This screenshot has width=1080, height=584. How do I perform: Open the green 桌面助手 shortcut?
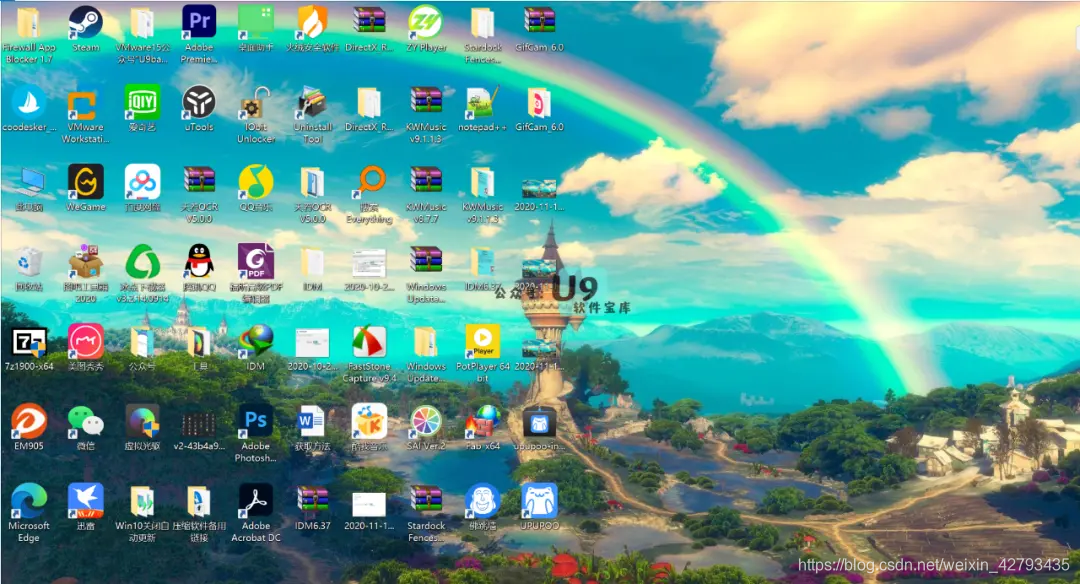pyautogui.click(x=256, y=23)
